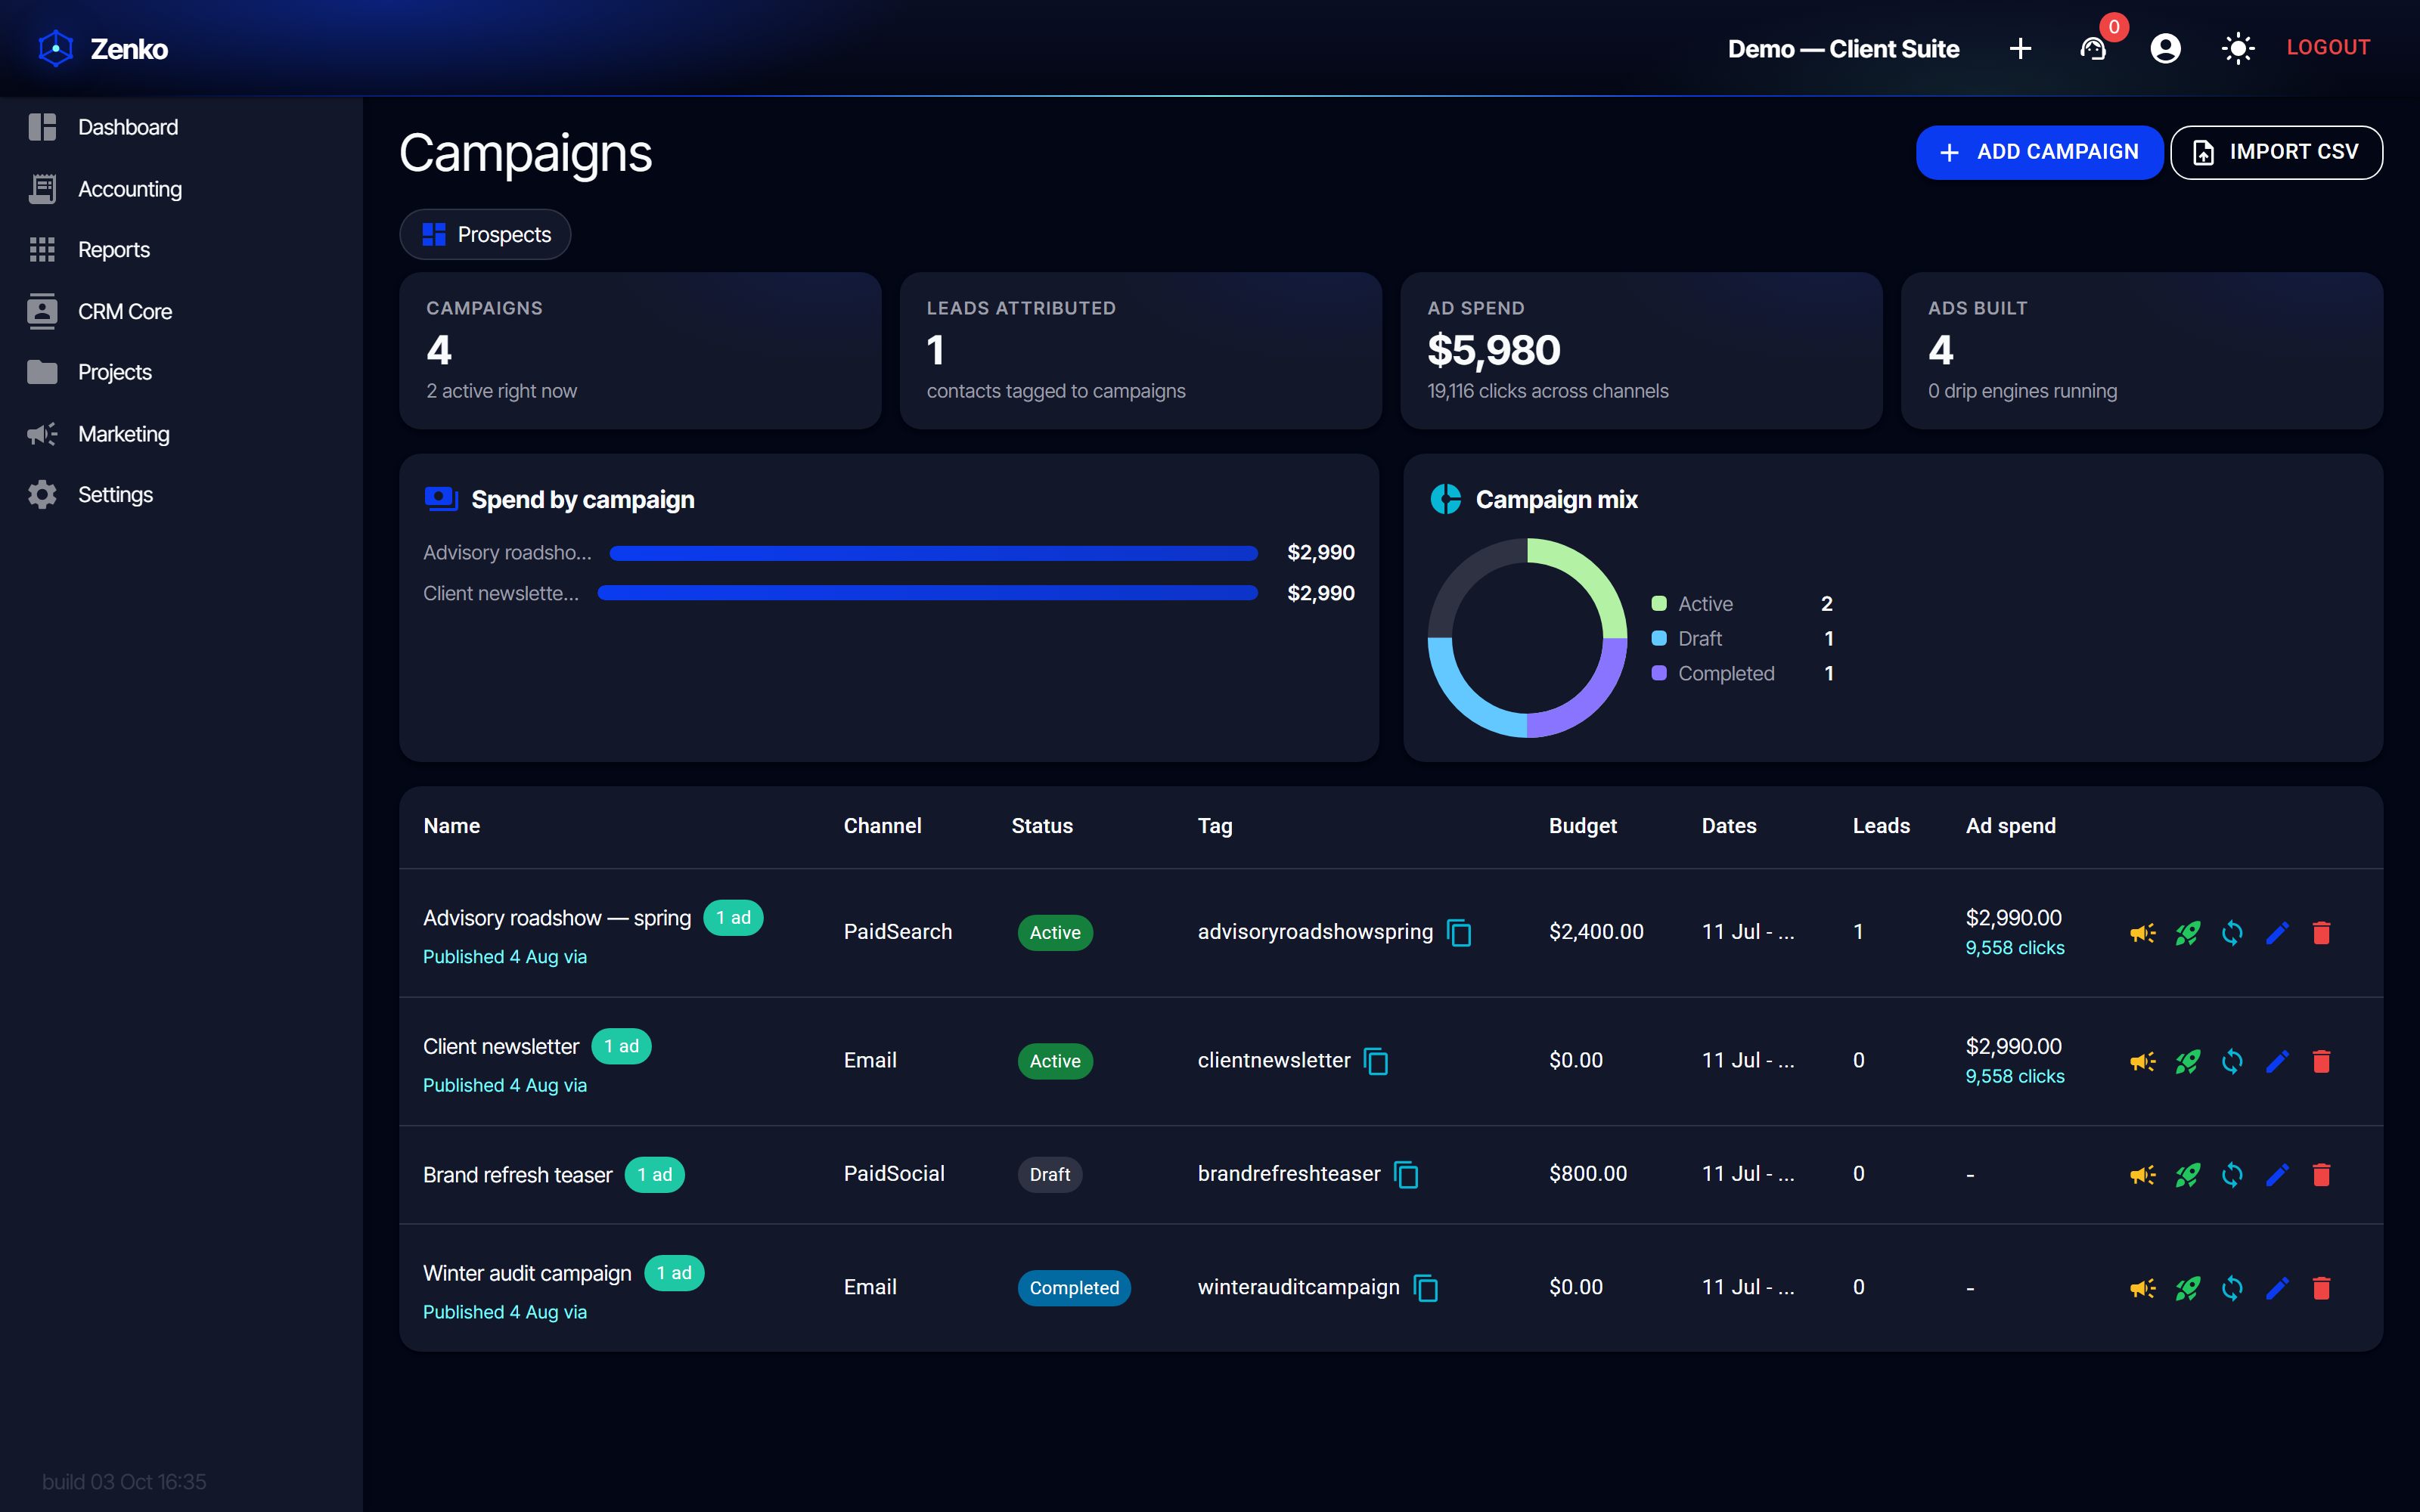This screenshot has height=1512, width=2420.
Task: Click the Import CSV button
Action: pos(2276,152)
